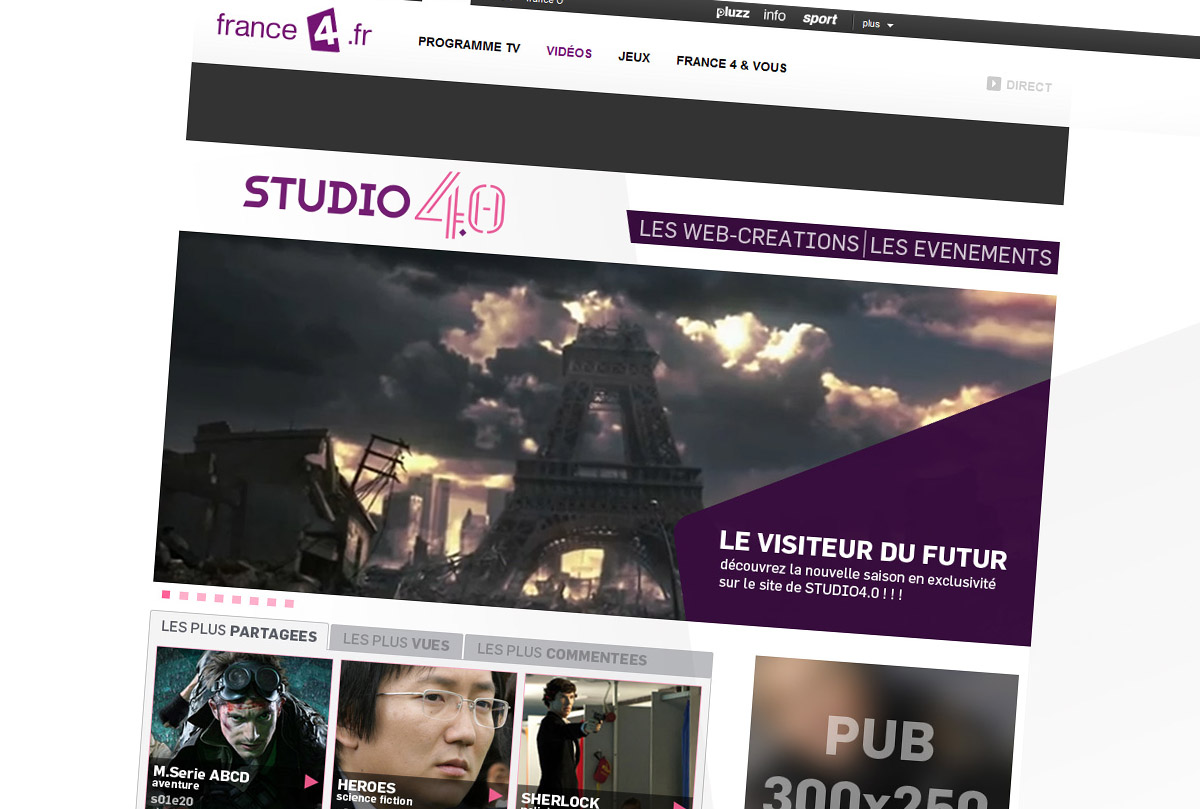Open the PROGRAMME TV menu
The image size is (1200, 809).
[x=469, y=45]
